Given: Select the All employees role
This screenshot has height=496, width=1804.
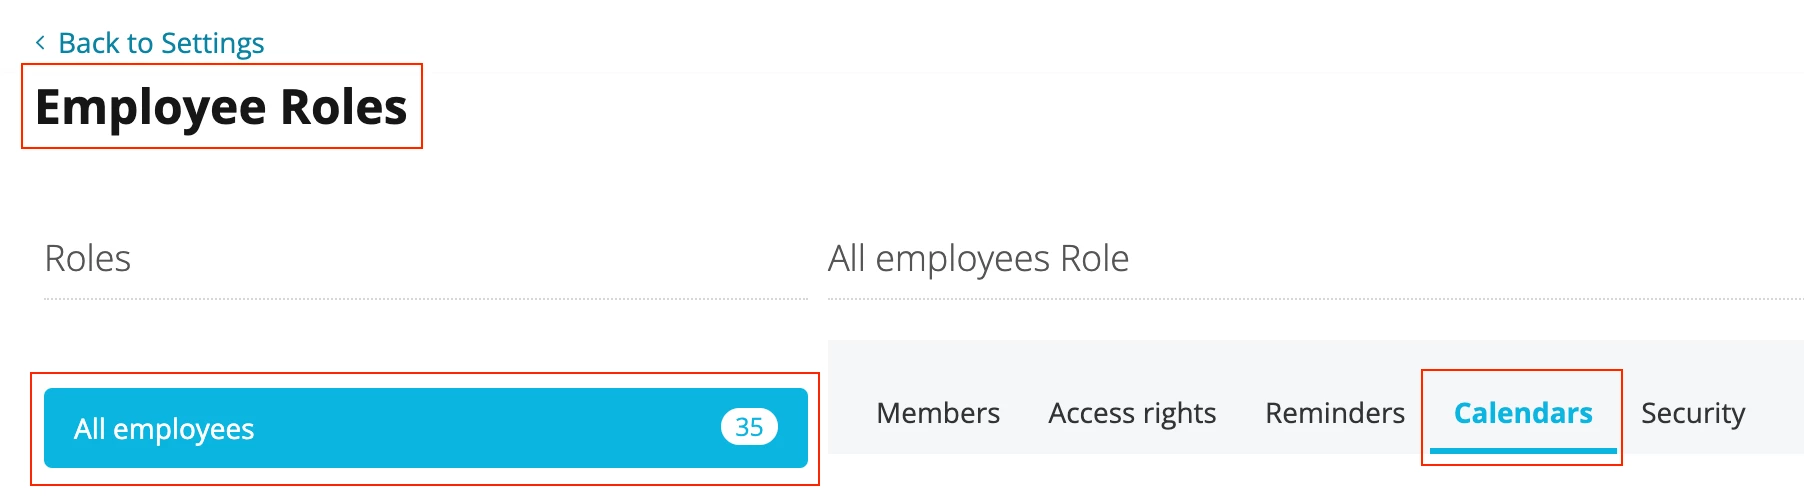Looking at the screenshot, I should point(426,428).
